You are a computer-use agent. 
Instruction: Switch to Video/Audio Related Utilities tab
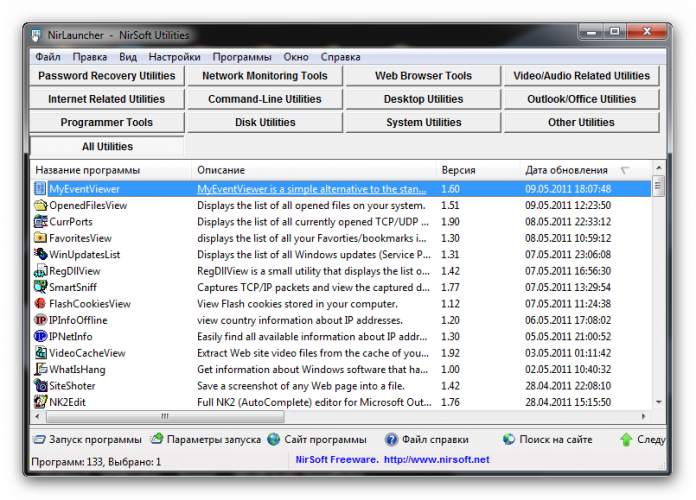581,75
